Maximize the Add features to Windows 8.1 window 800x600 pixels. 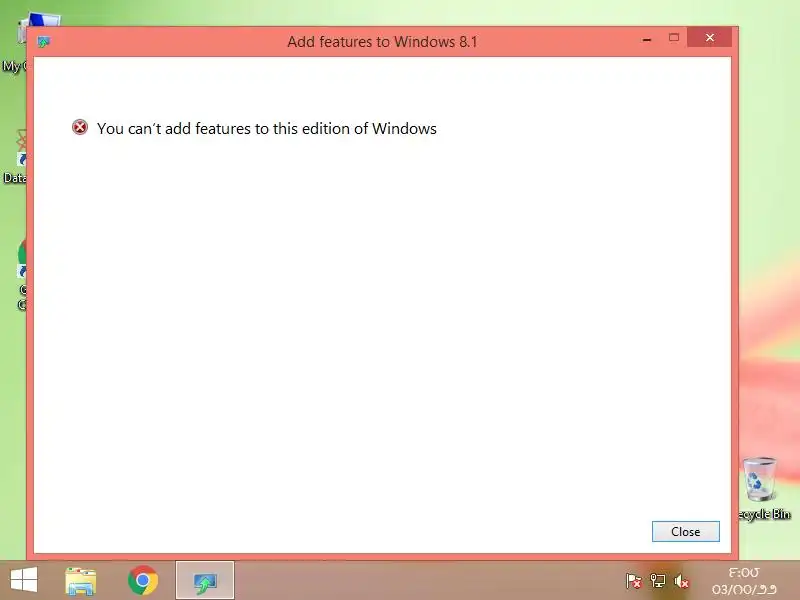673,38
